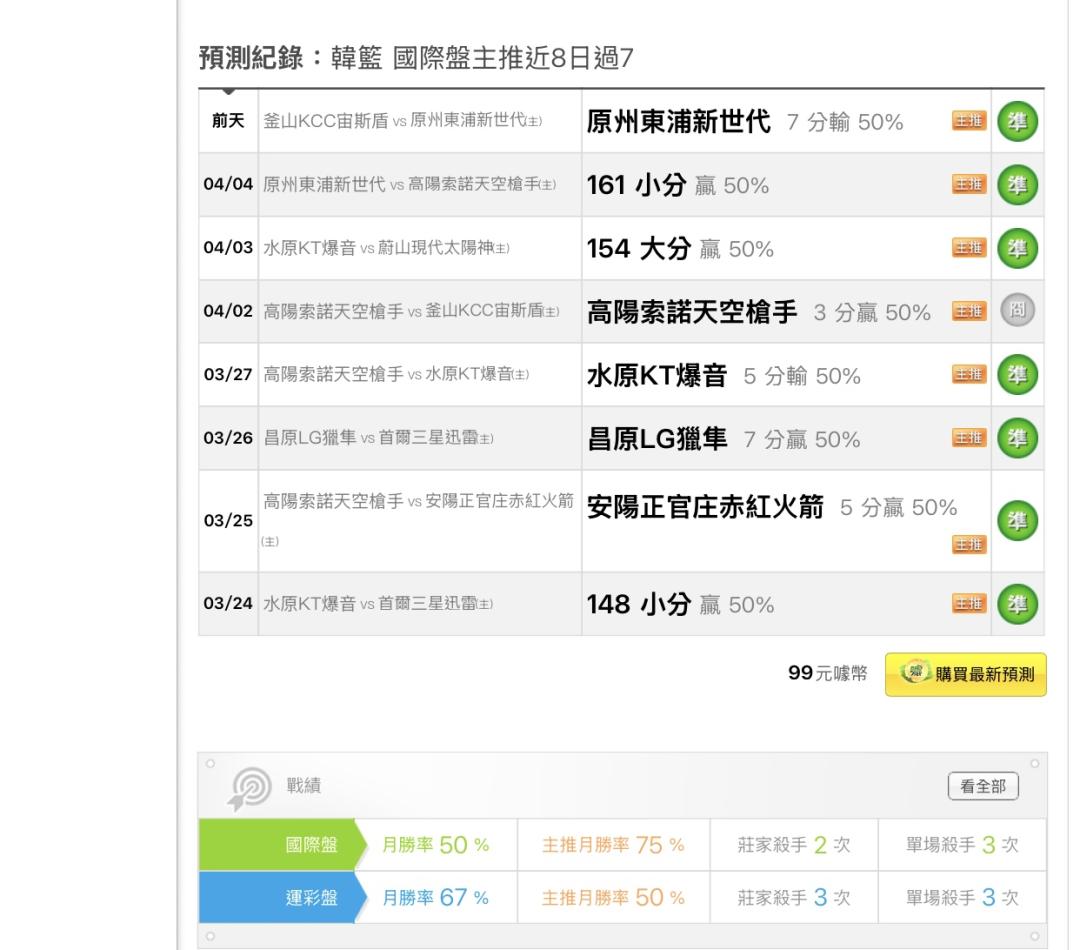This screenshot has width=1080, height=950.
Task: Click the green 準 icon on 04/04 row
Action: 1018,186
